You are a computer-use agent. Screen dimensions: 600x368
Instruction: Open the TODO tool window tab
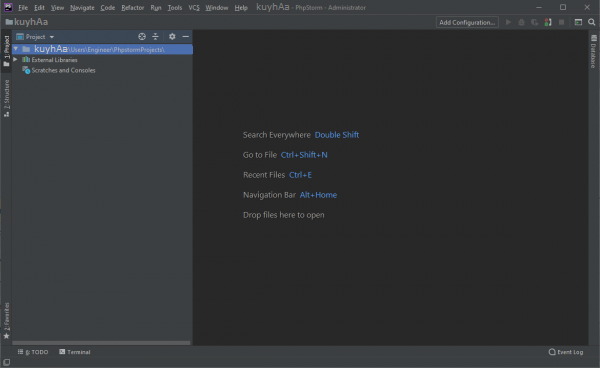coord(33,352)
